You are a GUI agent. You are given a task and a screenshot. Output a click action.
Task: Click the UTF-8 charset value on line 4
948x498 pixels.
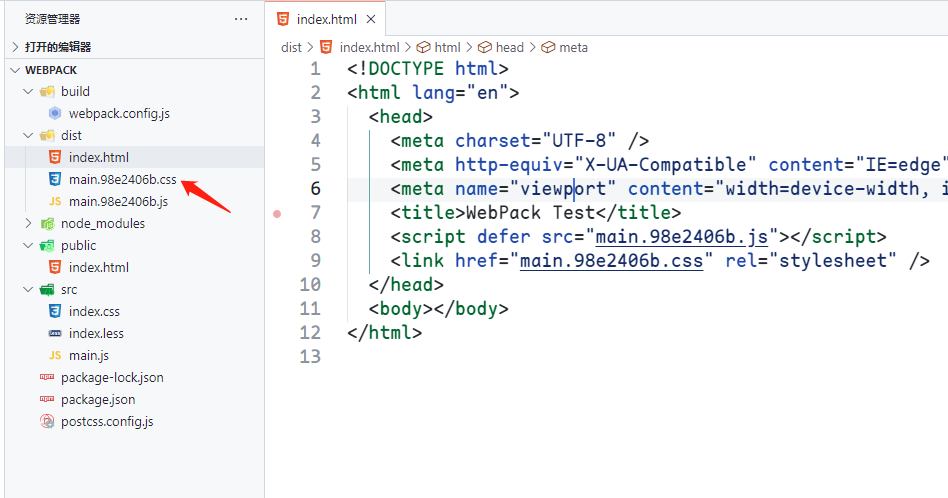(x=579, y=141)
